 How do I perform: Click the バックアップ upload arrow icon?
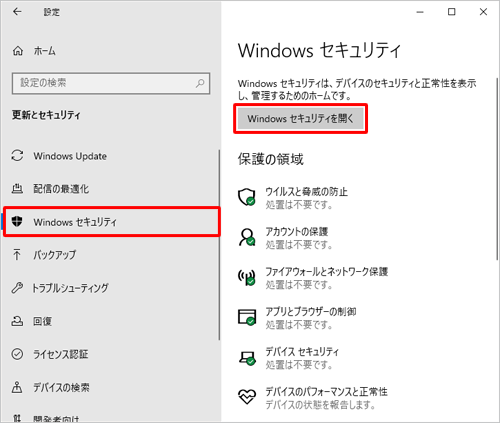[17, 254]
